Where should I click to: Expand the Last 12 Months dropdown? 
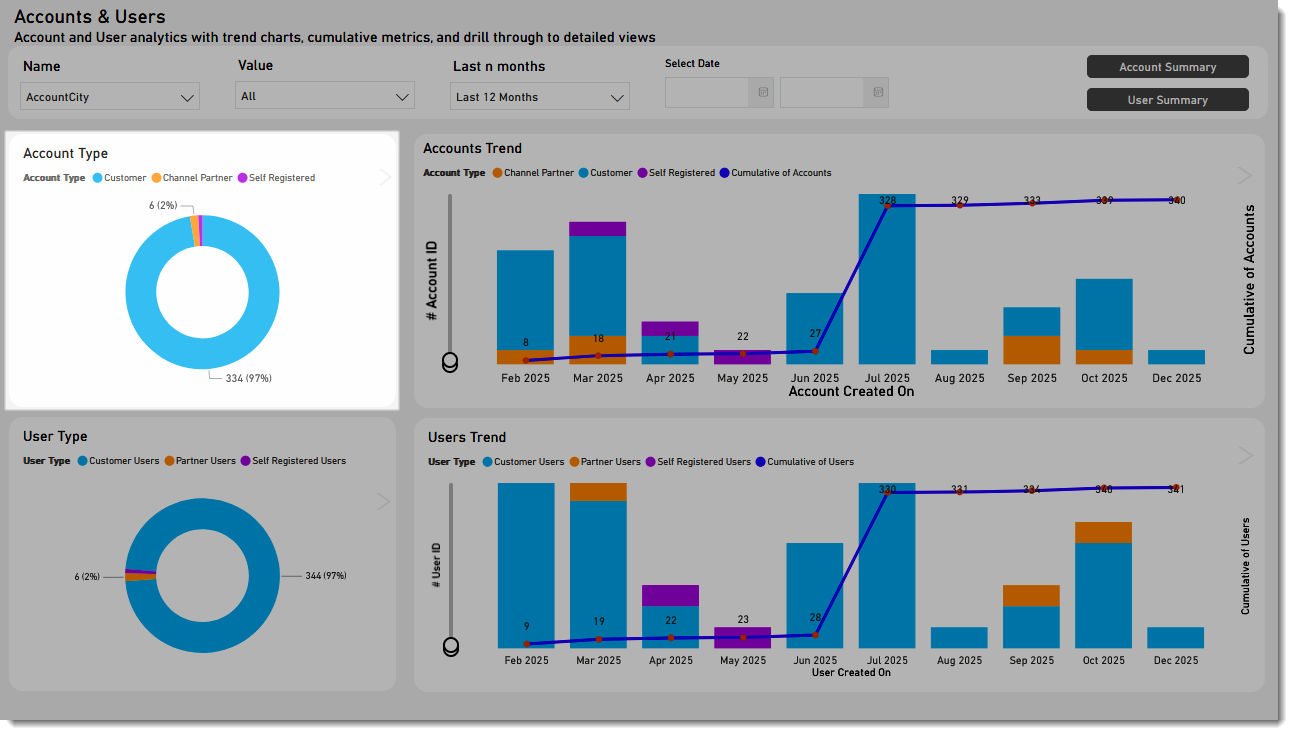[540, 97]
